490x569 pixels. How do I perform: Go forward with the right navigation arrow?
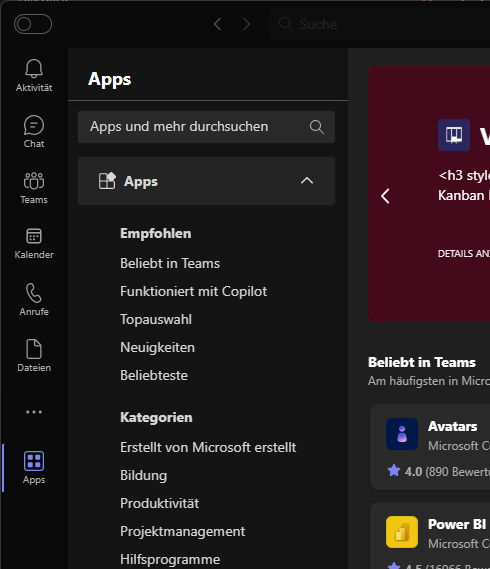click(246, 24)
